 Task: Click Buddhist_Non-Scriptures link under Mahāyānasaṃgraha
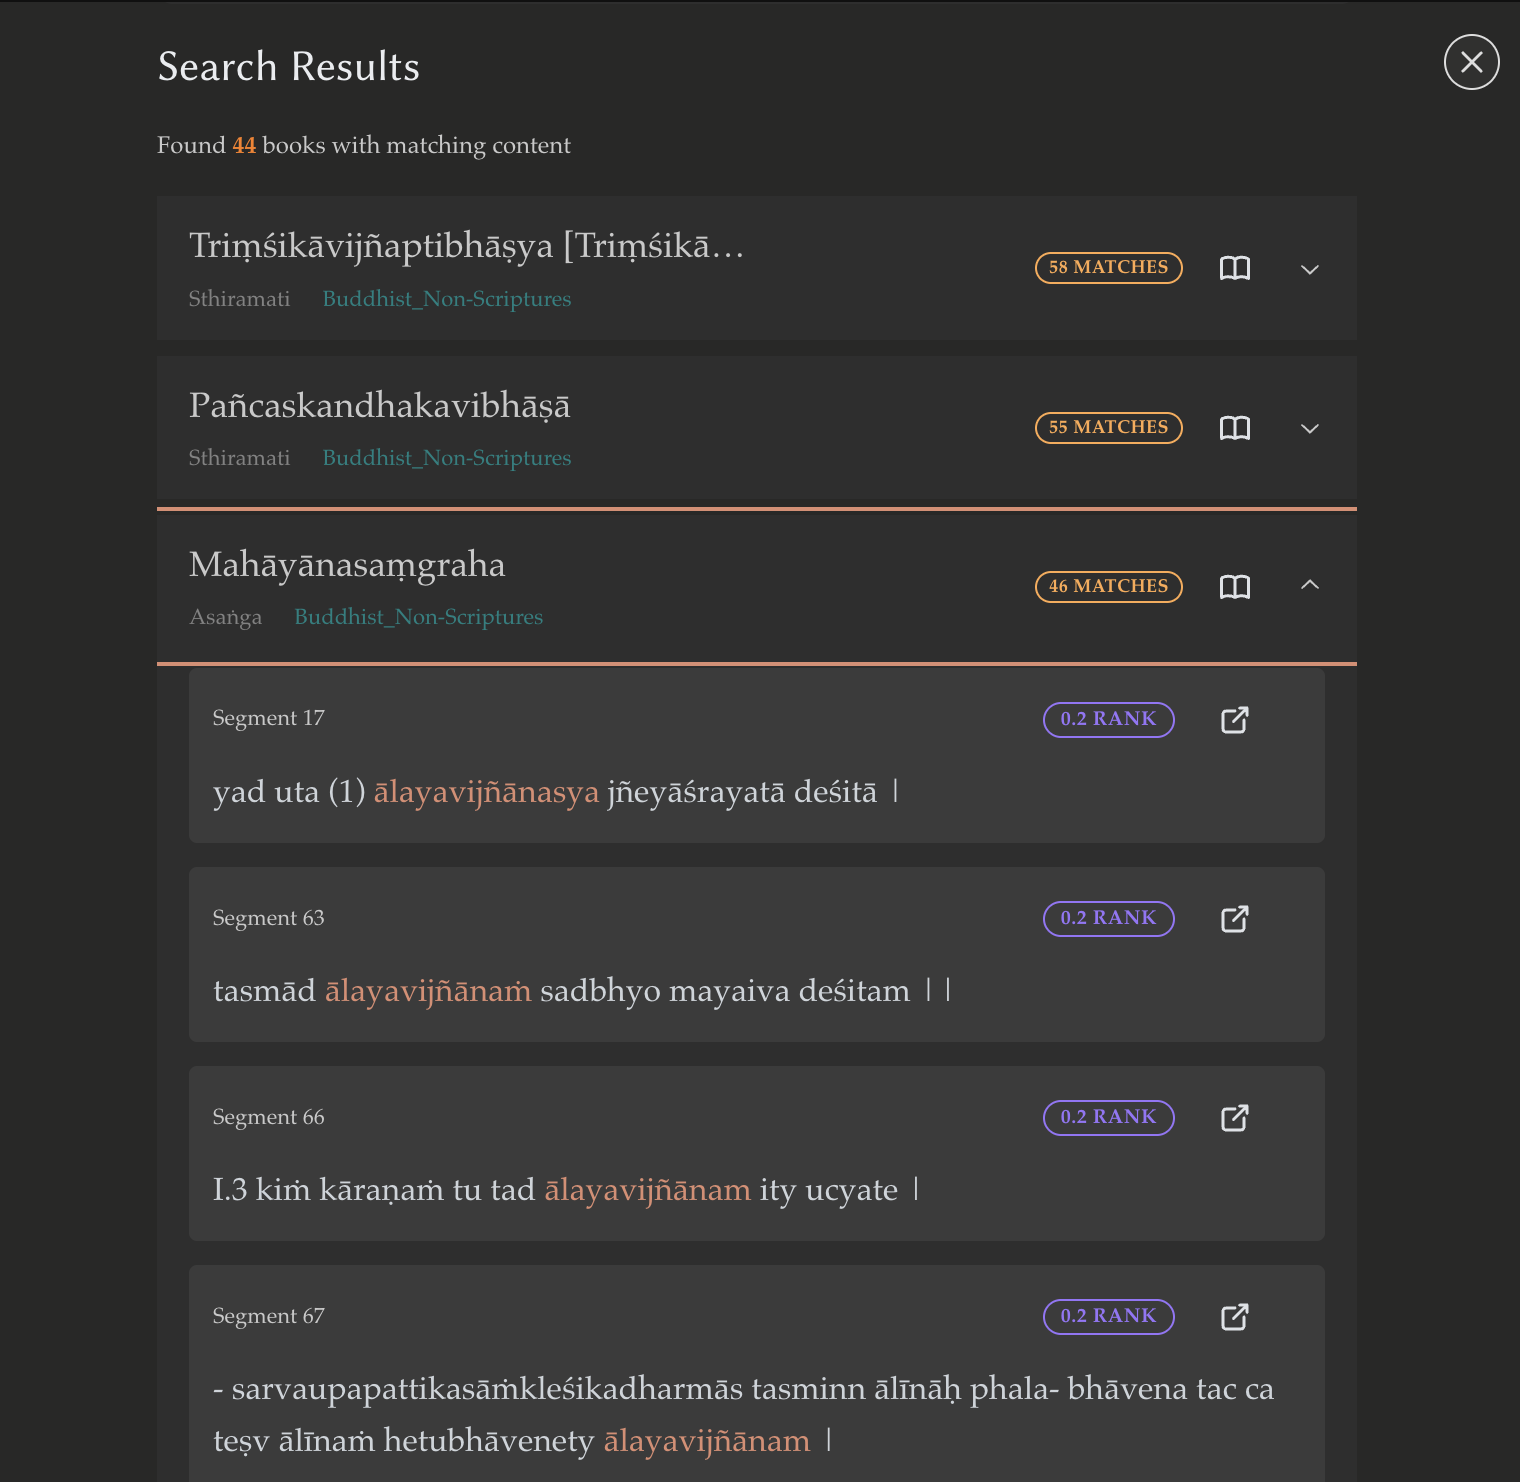click(x=418, y=617)
